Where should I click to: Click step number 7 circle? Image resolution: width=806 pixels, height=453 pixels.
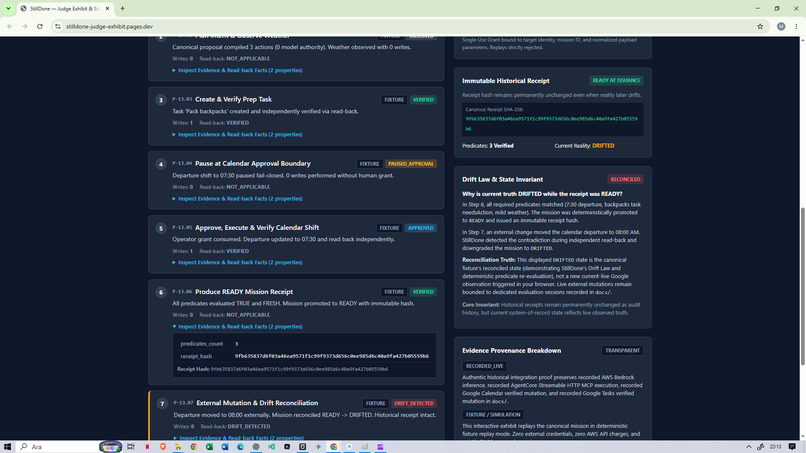[x=162, y=404]
